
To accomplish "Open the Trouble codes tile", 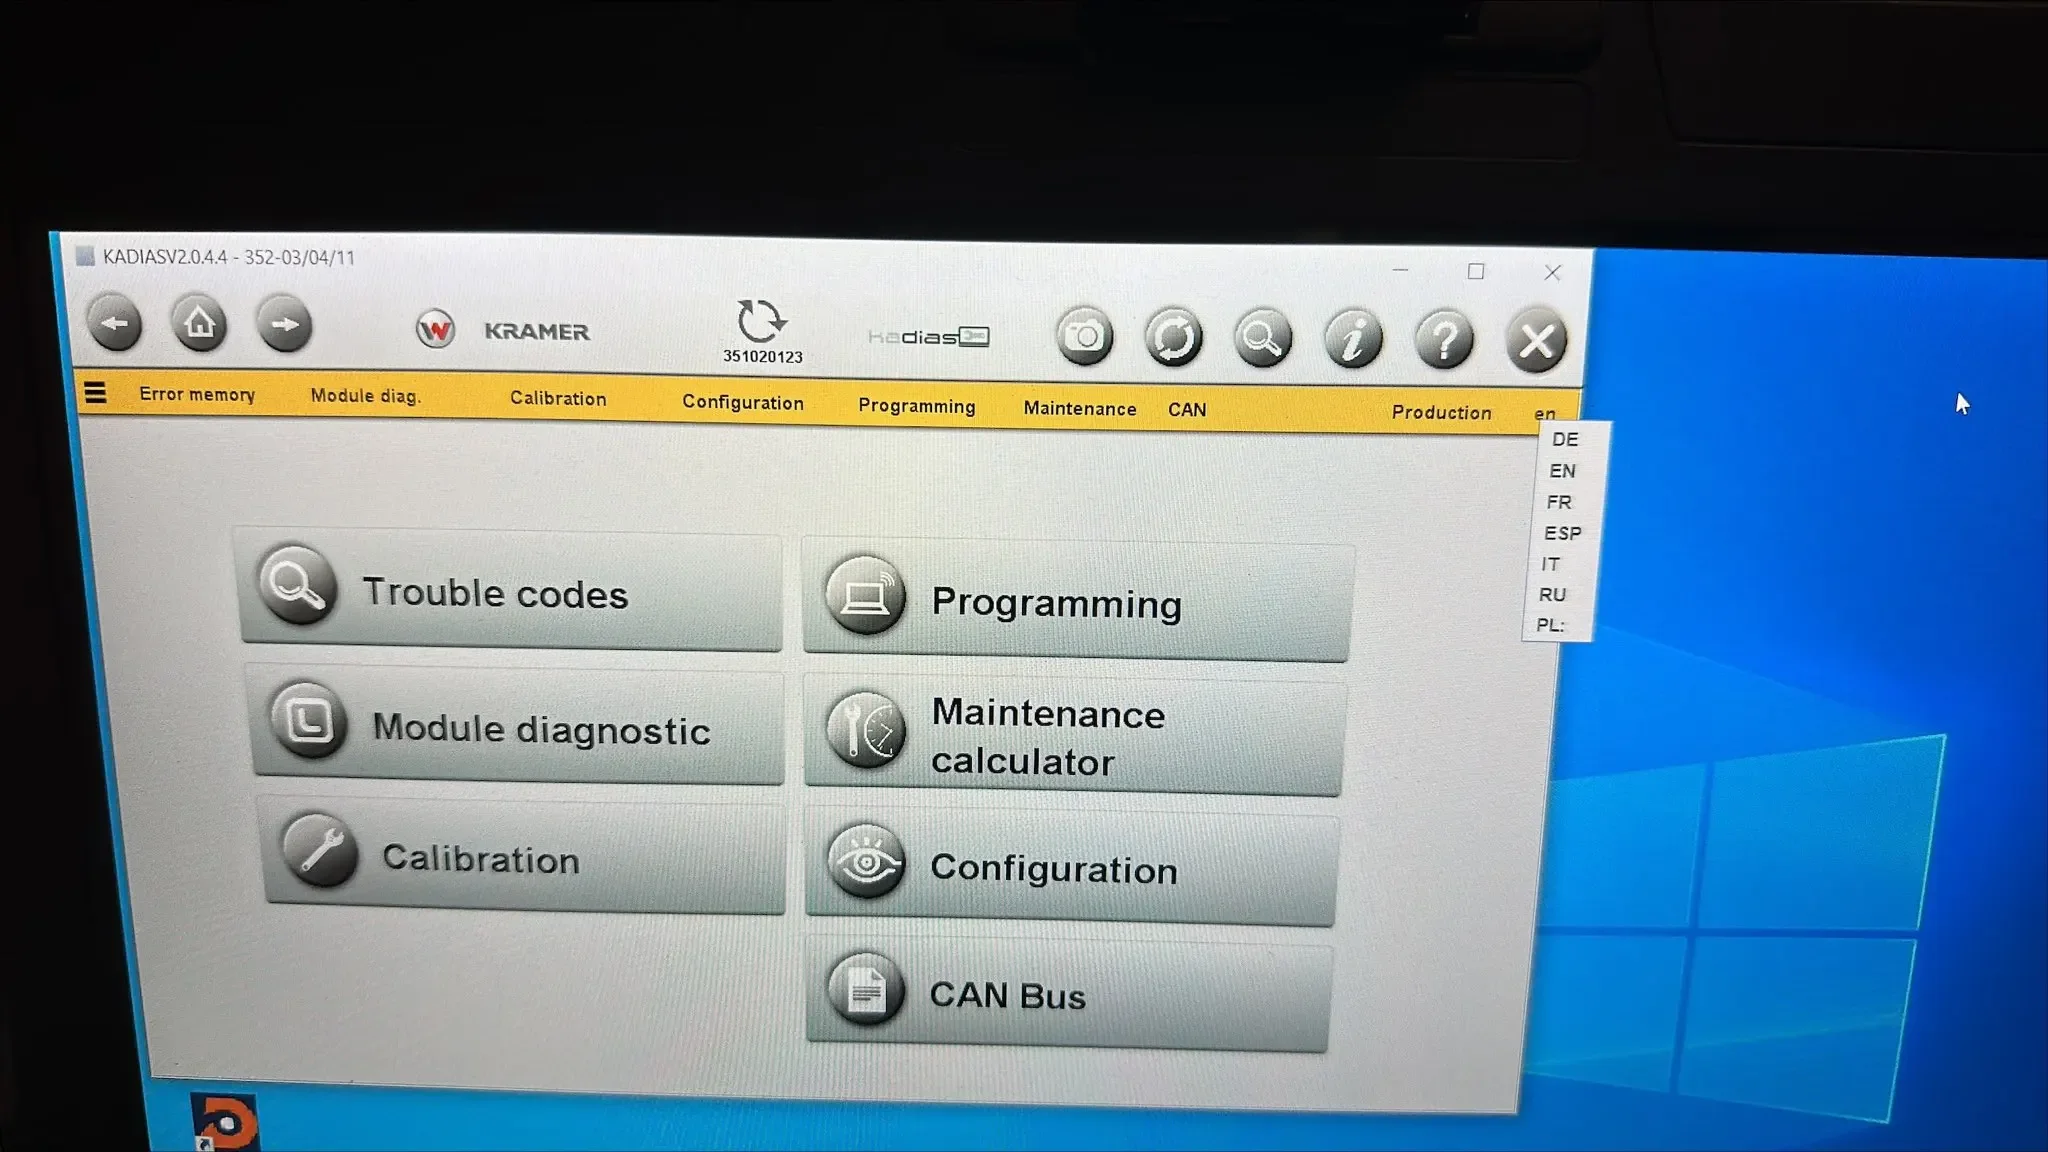I will (x=511, y=591).
